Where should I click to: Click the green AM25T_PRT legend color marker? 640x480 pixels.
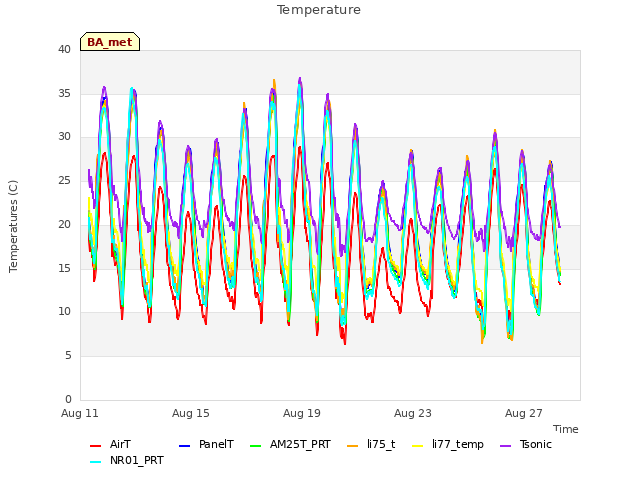click(256, 446)
